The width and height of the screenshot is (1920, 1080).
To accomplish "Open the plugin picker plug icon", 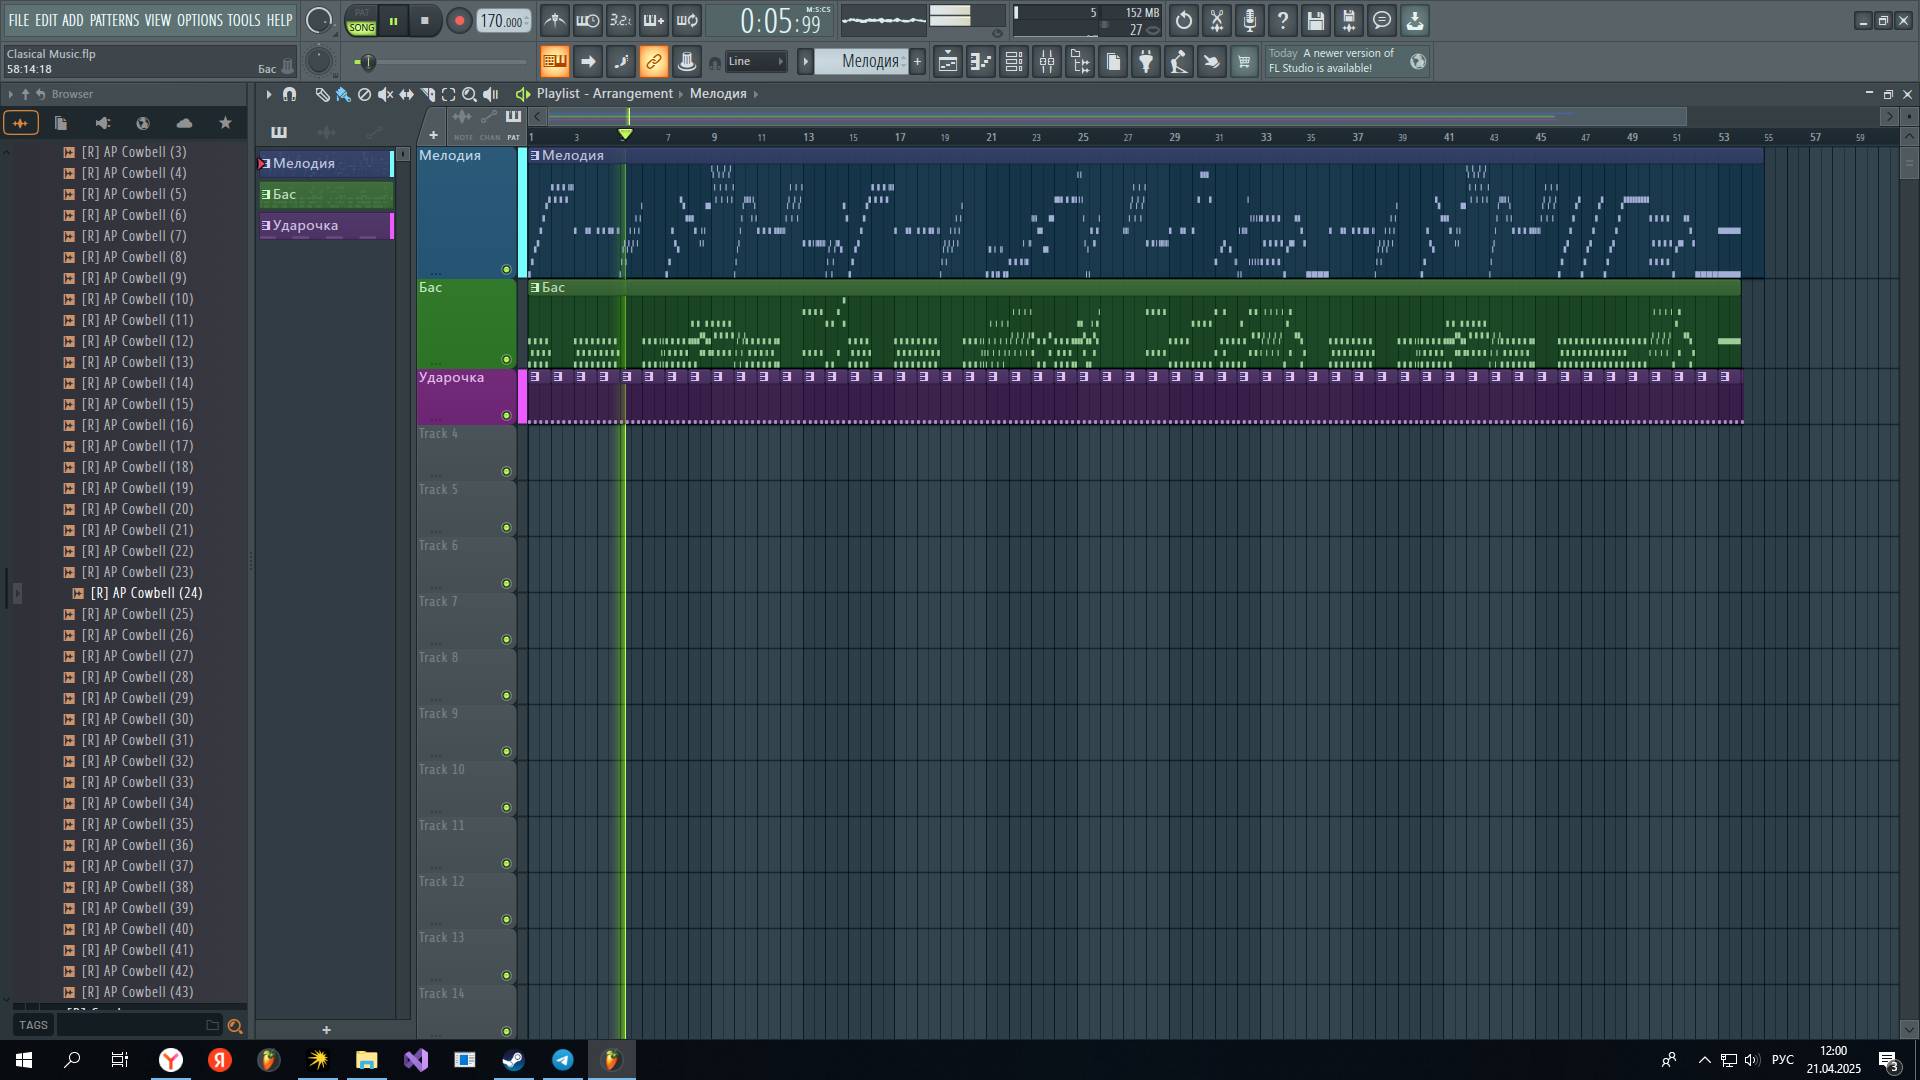I will pos(1146,62).
